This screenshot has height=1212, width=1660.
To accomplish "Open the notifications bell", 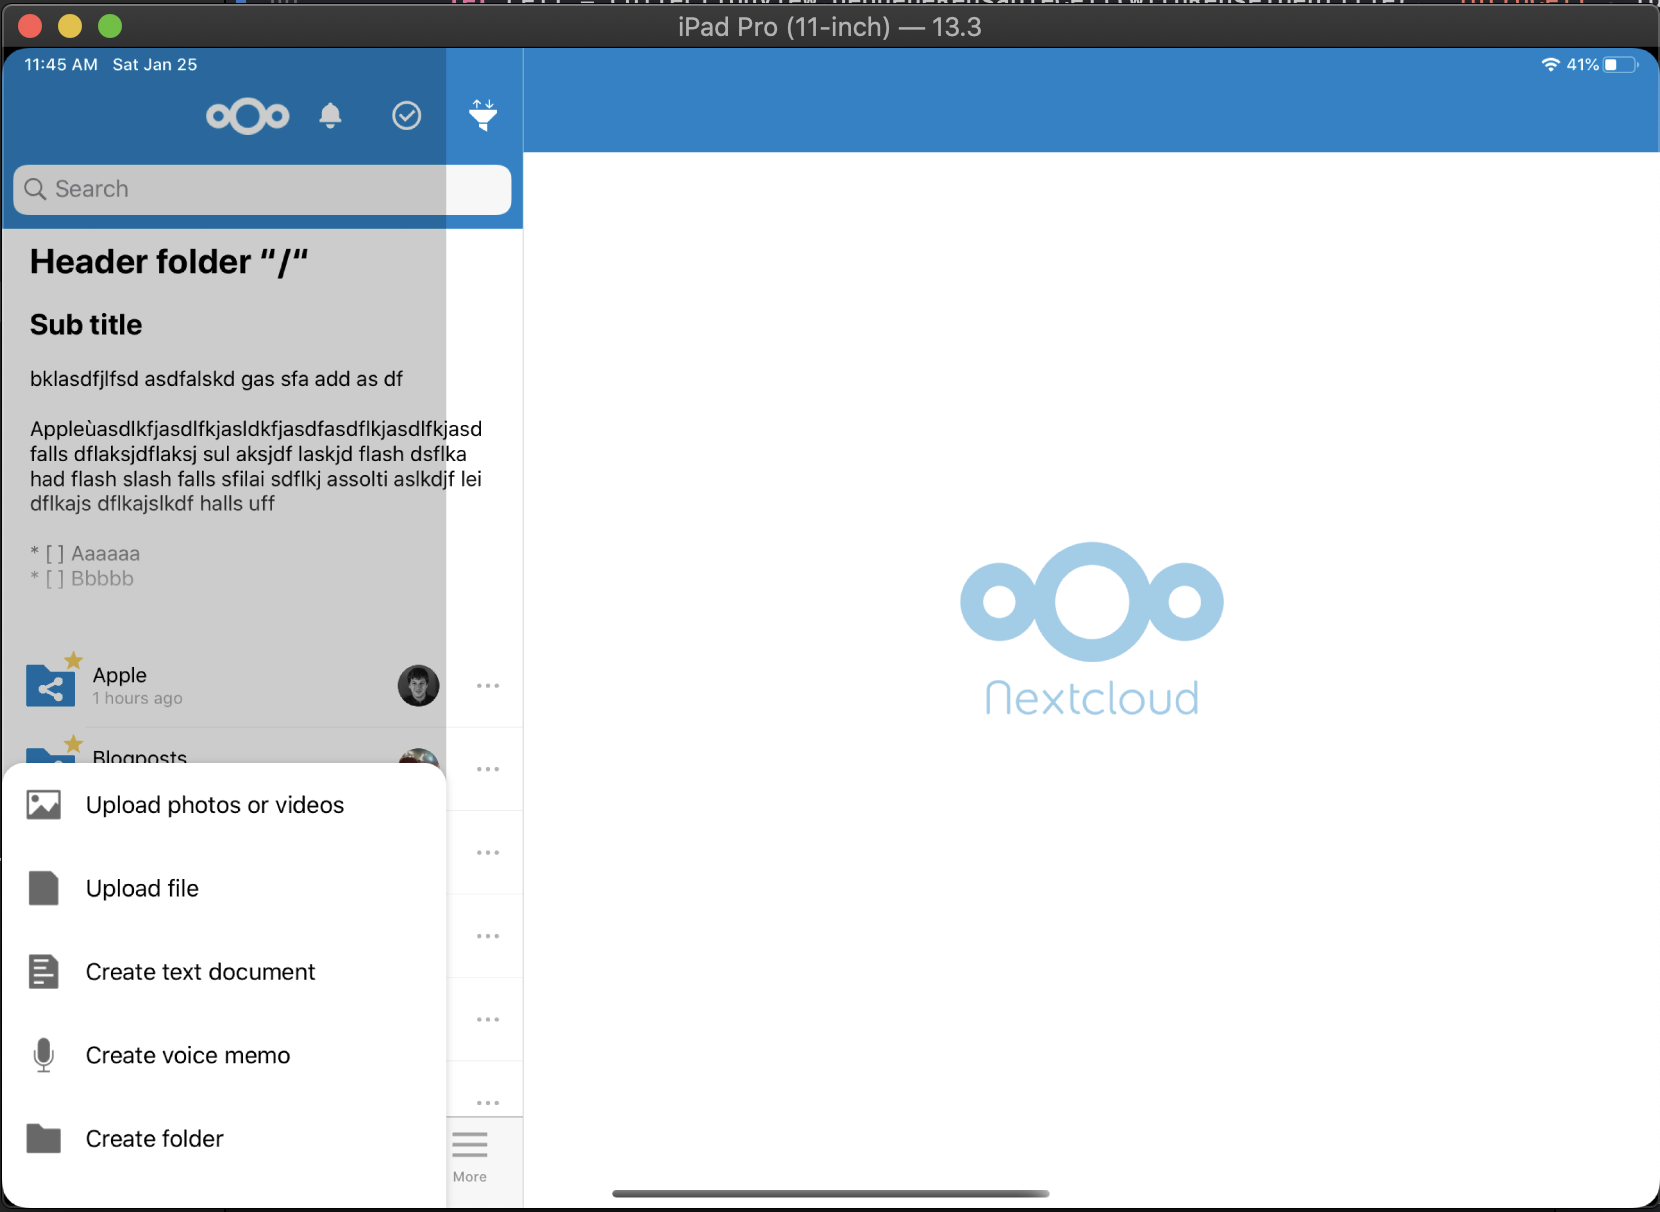I will (x=330, y=116).
